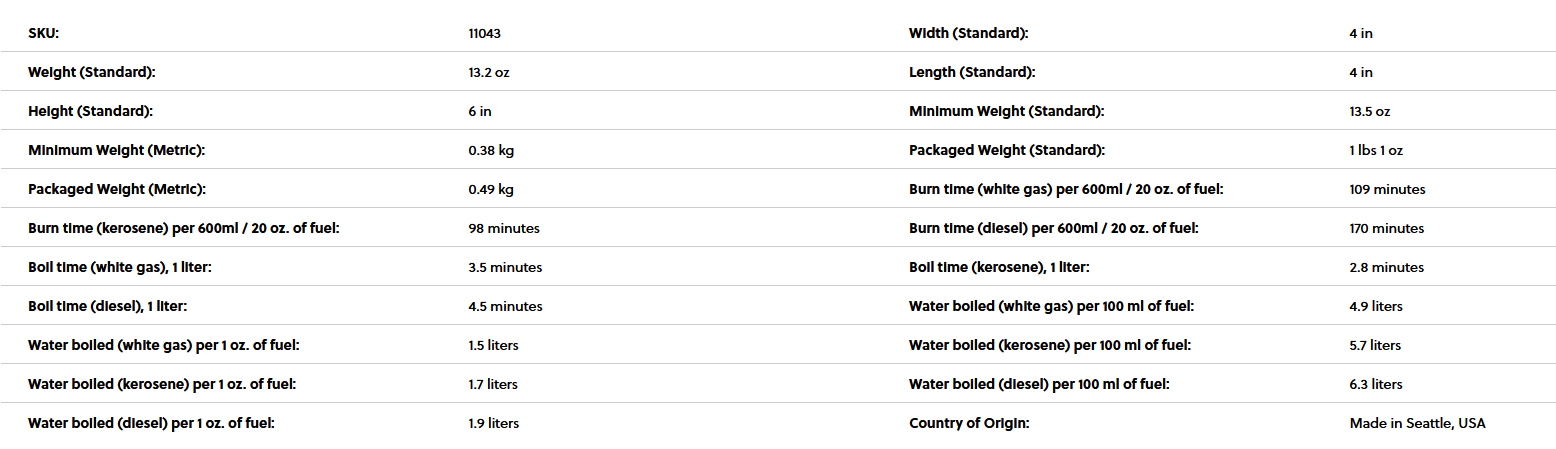The image size is (1556, 449).
Task: Click the Height (Standard) label
Action: click(90, 111)
